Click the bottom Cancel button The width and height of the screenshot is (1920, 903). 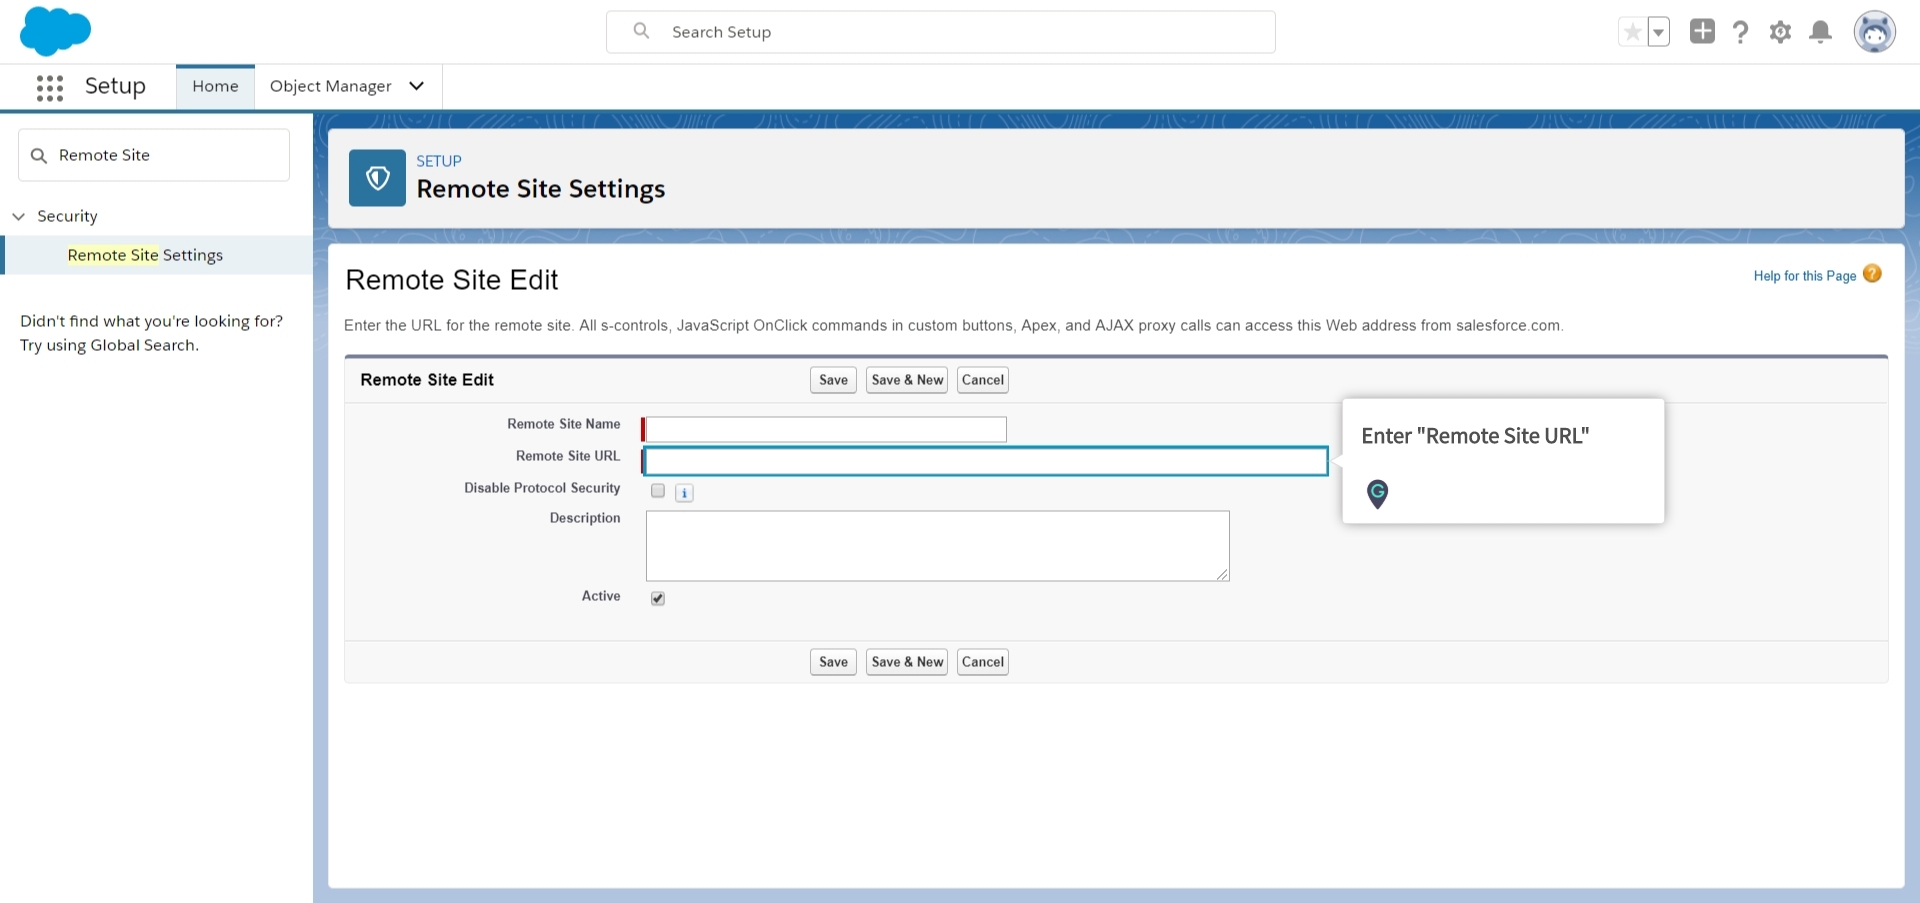983,662
